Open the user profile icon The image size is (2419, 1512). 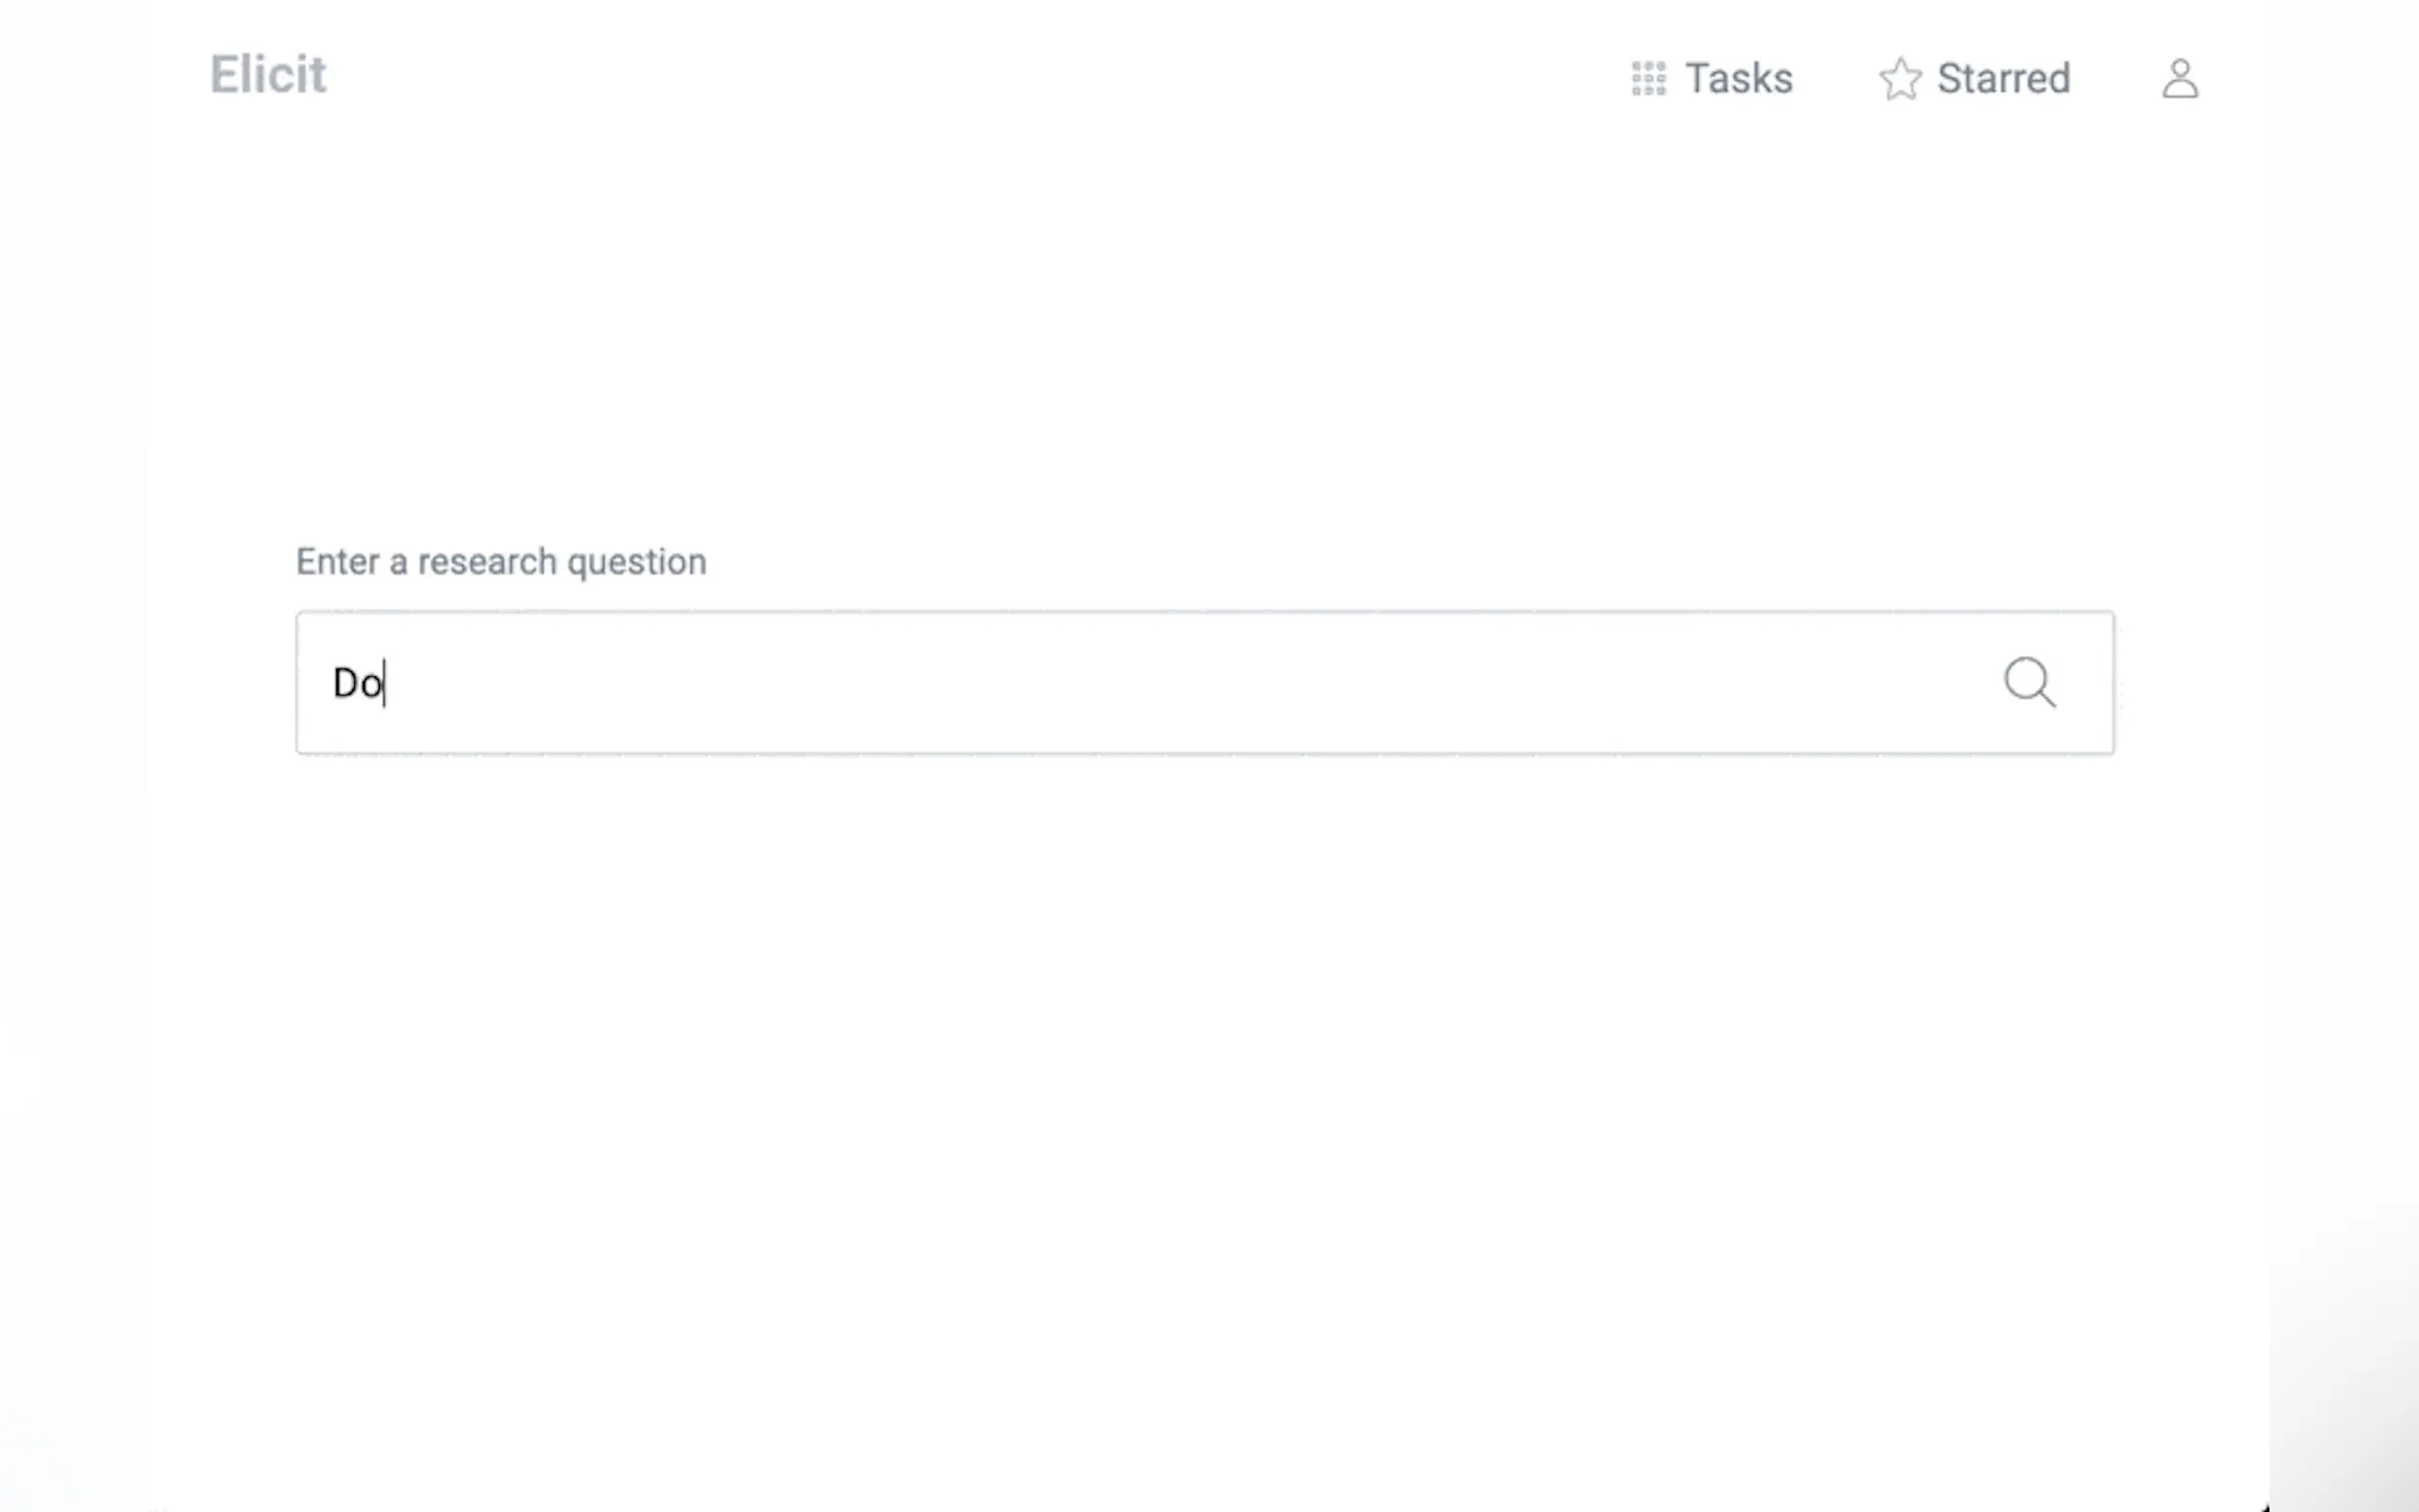coord(2180,79)
